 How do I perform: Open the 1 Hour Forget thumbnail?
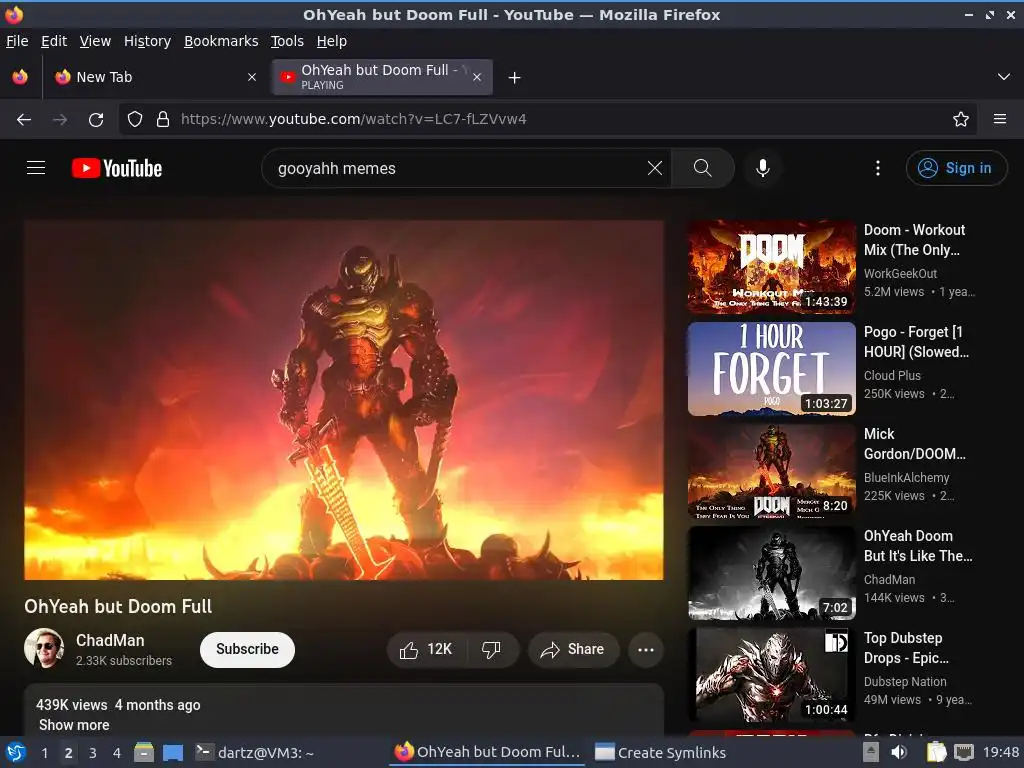771,369
